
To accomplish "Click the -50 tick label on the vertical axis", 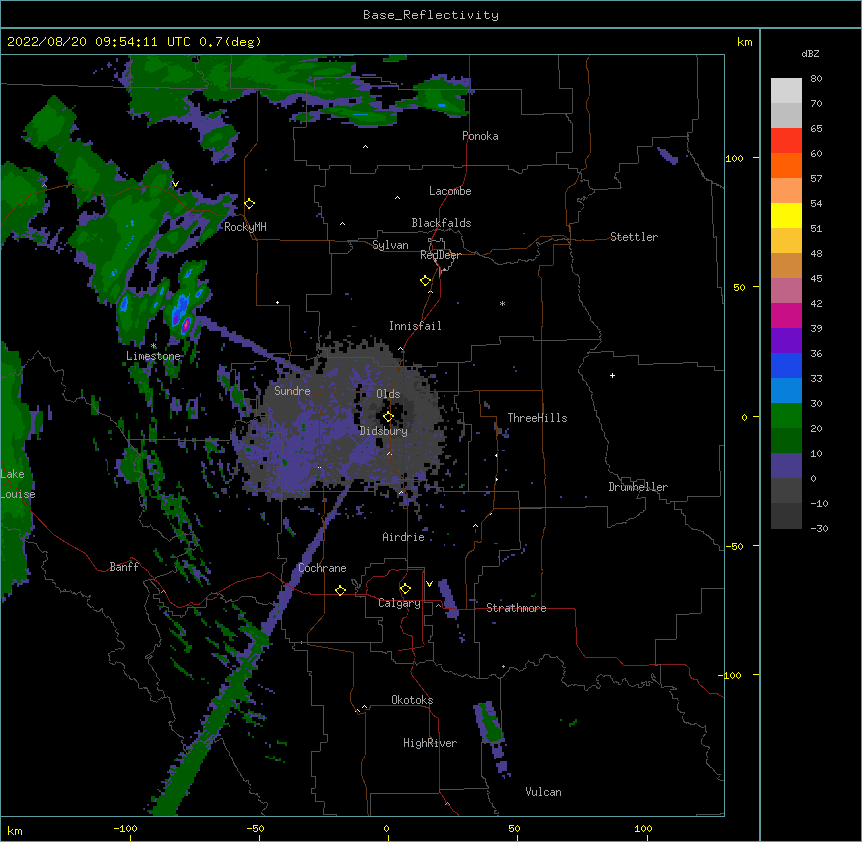I will tap(734, 546).
